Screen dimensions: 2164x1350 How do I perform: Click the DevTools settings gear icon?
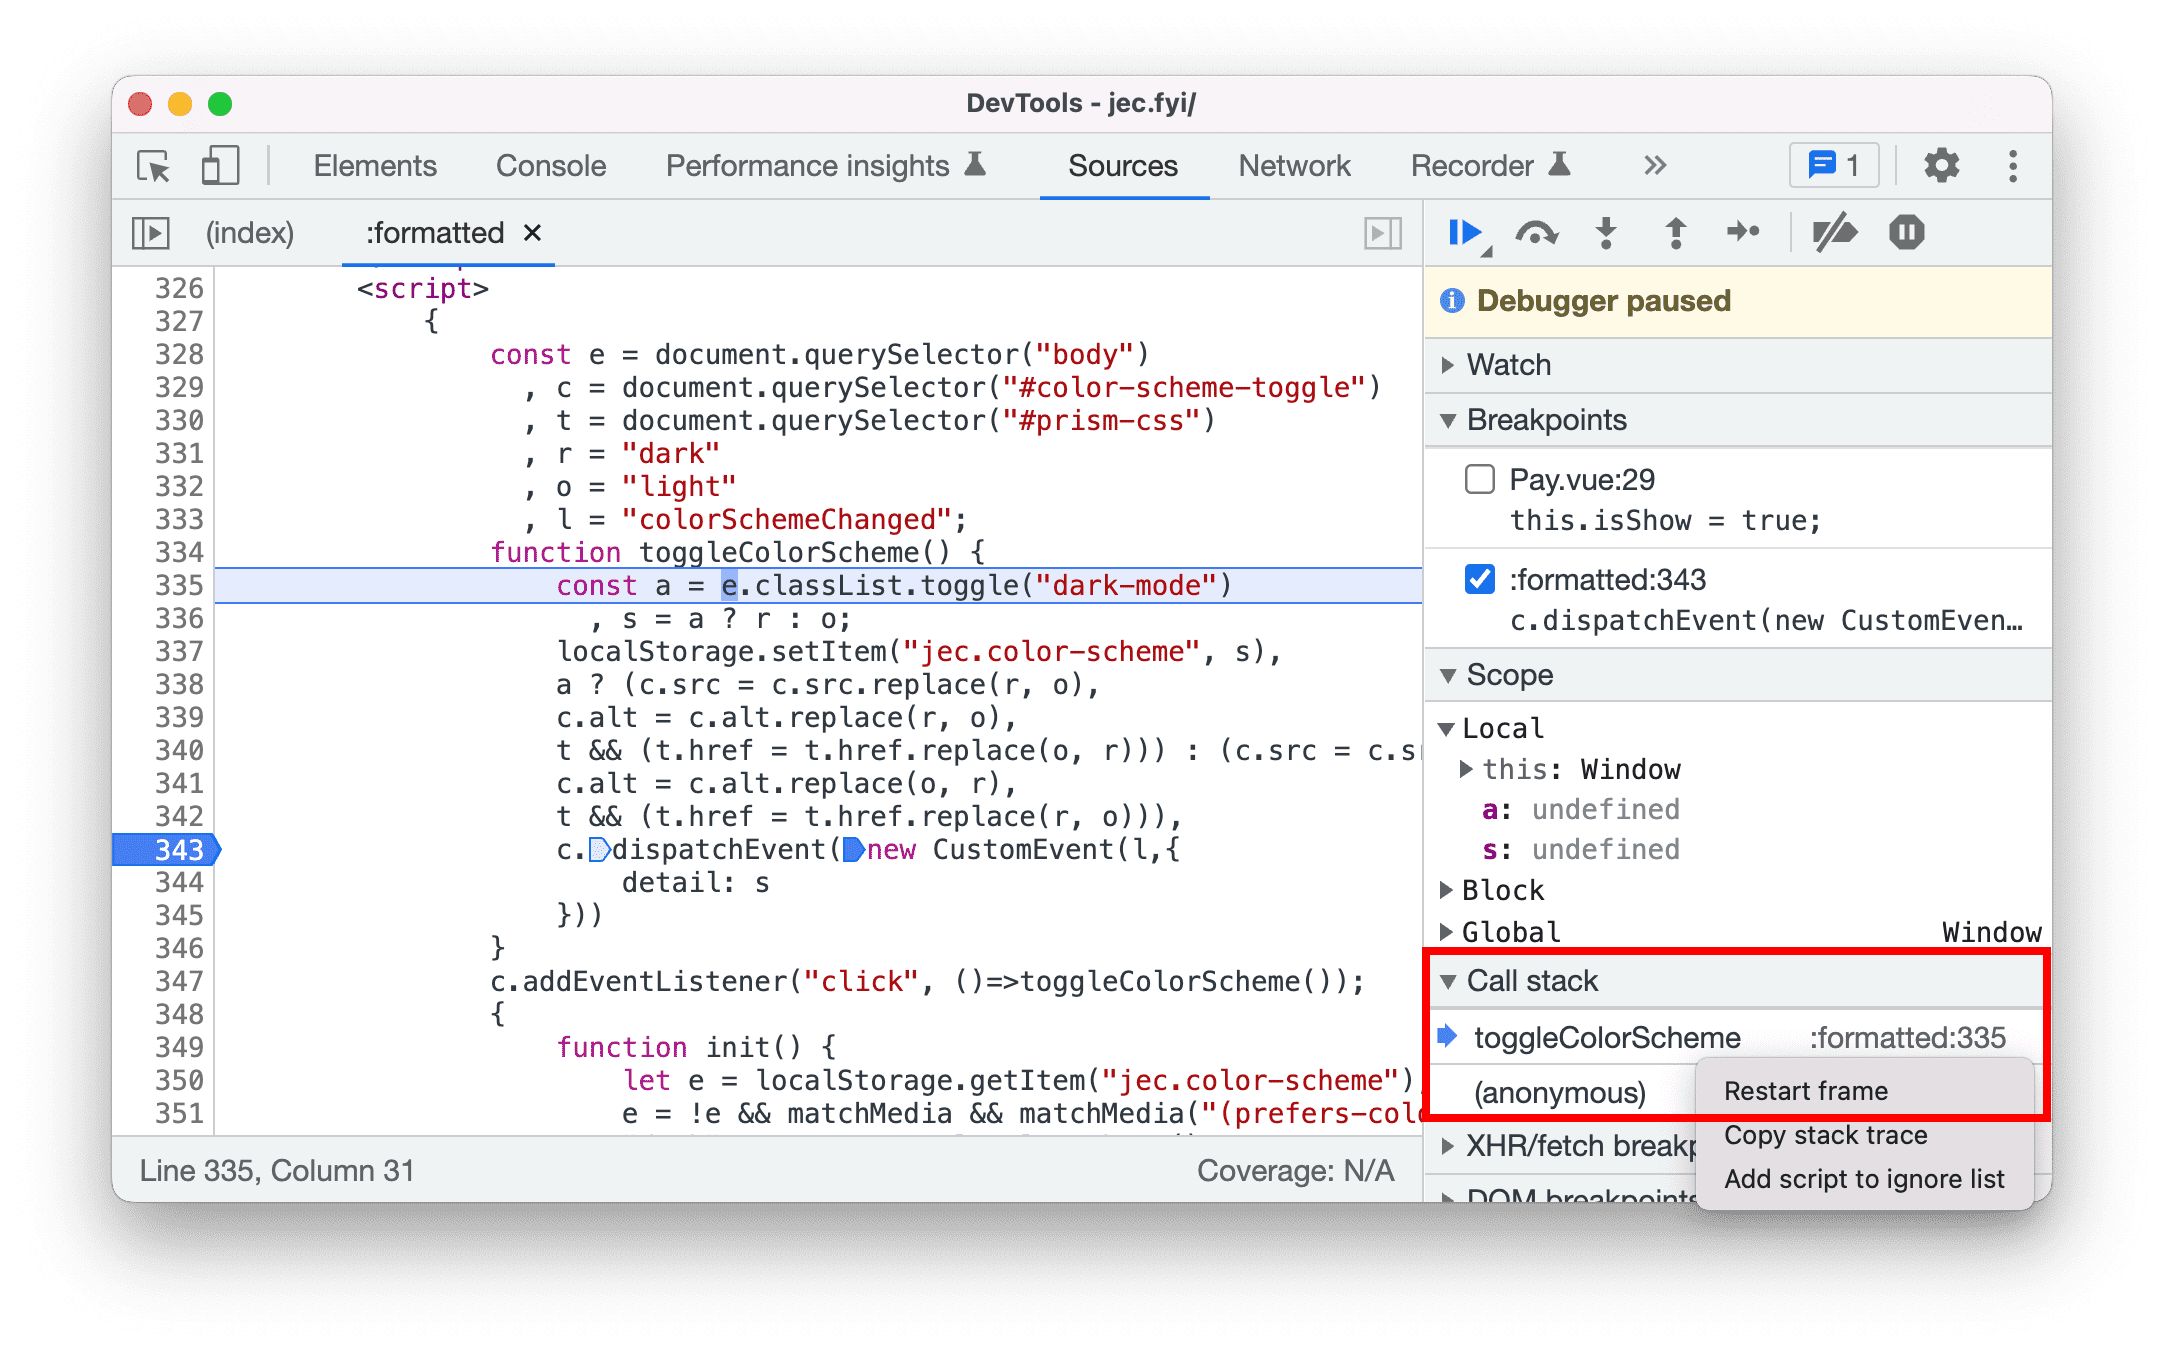(x=1940, y=166)
